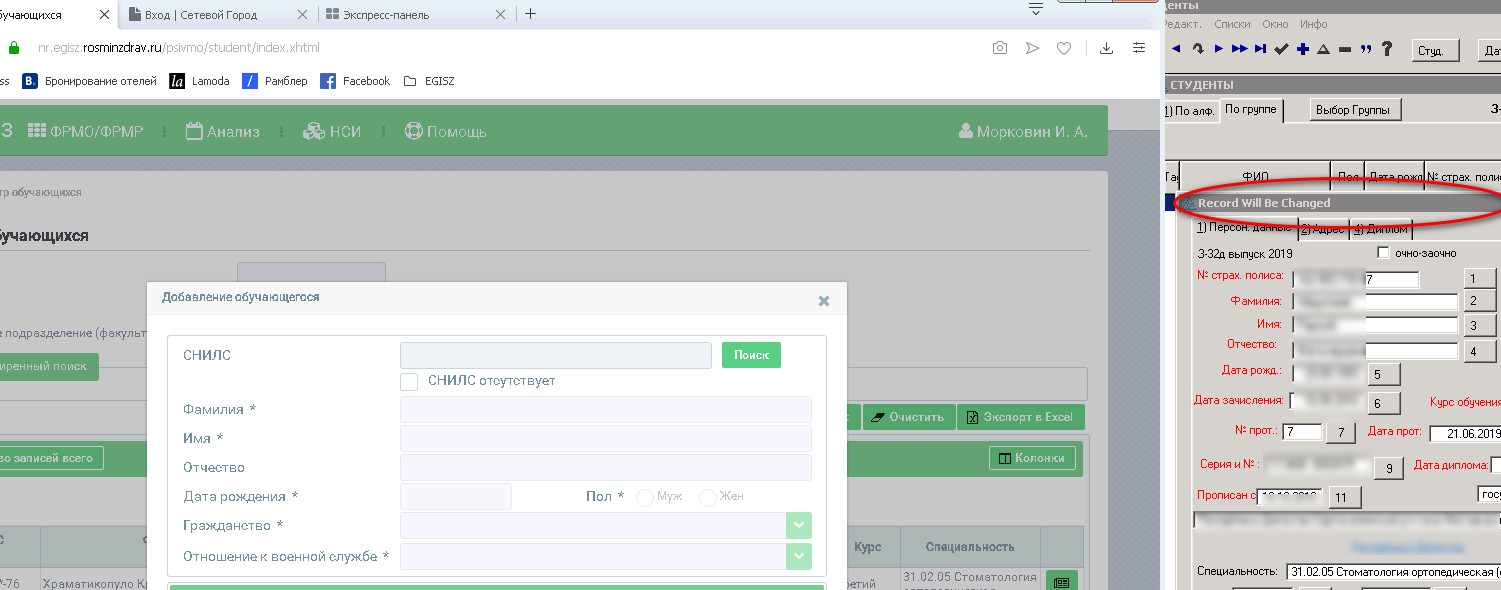Viewport: 1501px width, 590px height.
Task: Click the 'Выбор Группы' button
Action: pyautogui.click(x=1356, y=110)
